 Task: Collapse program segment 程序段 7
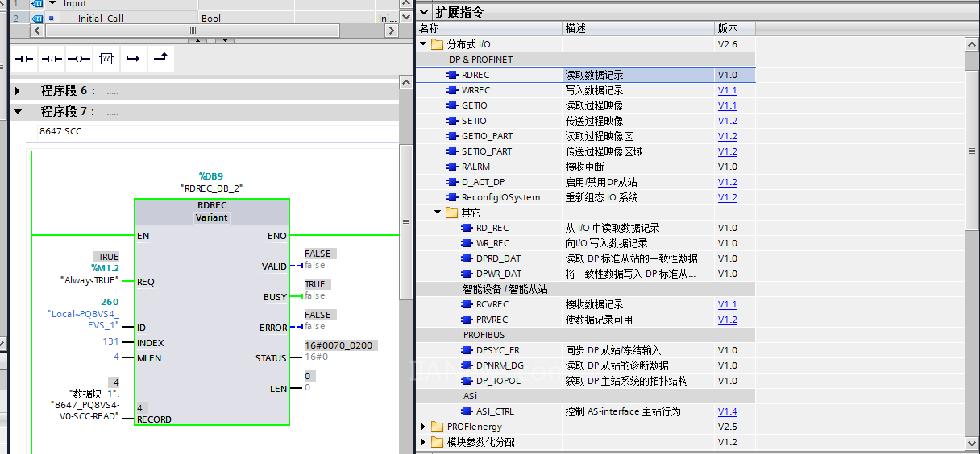[18, 111]
